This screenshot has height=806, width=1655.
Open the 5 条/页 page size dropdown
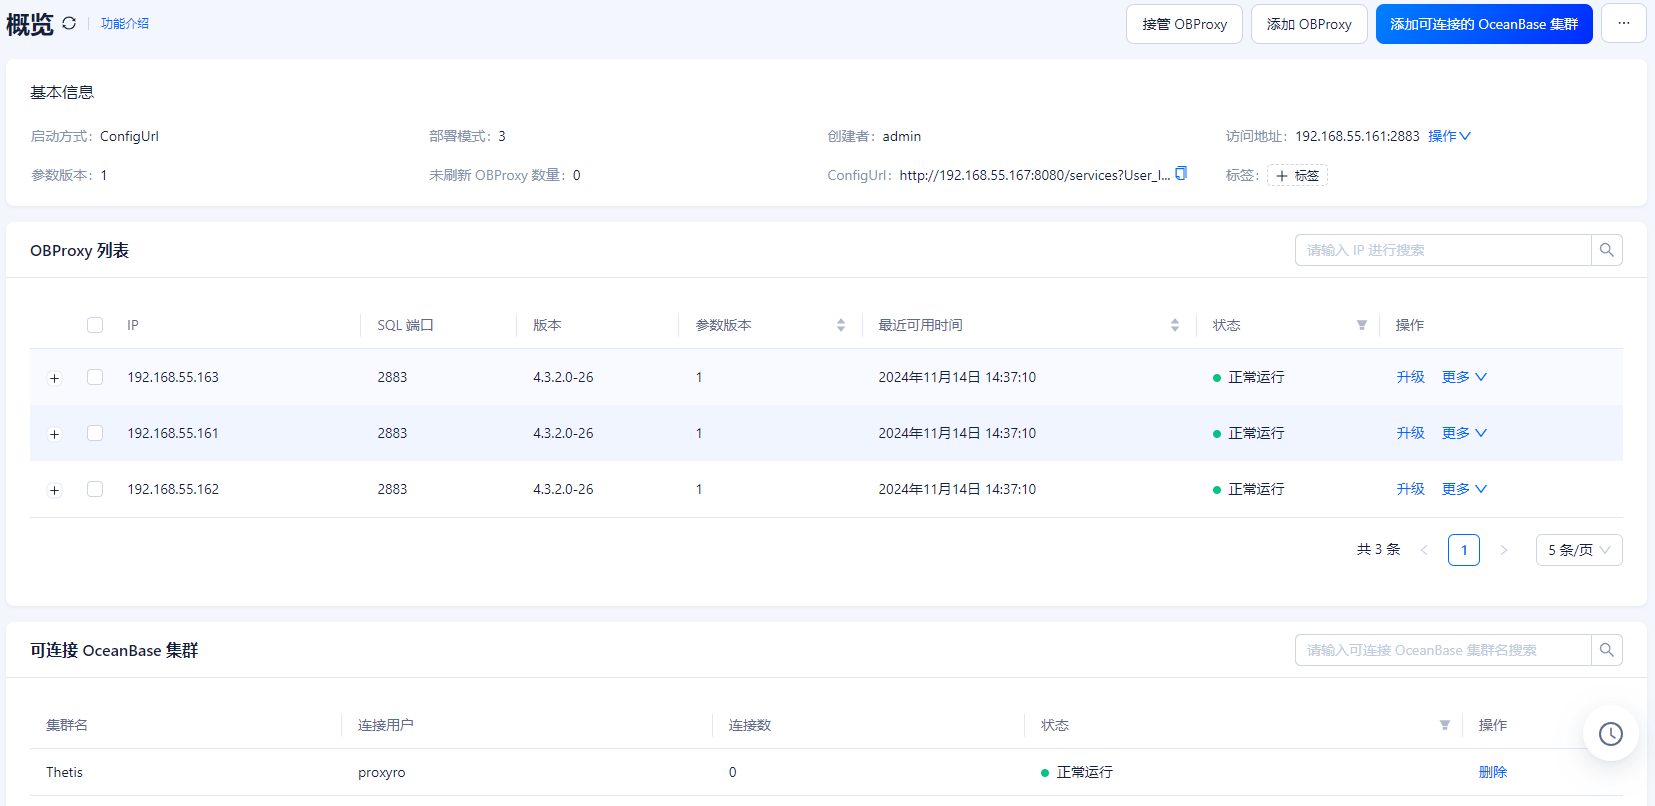1579,550
